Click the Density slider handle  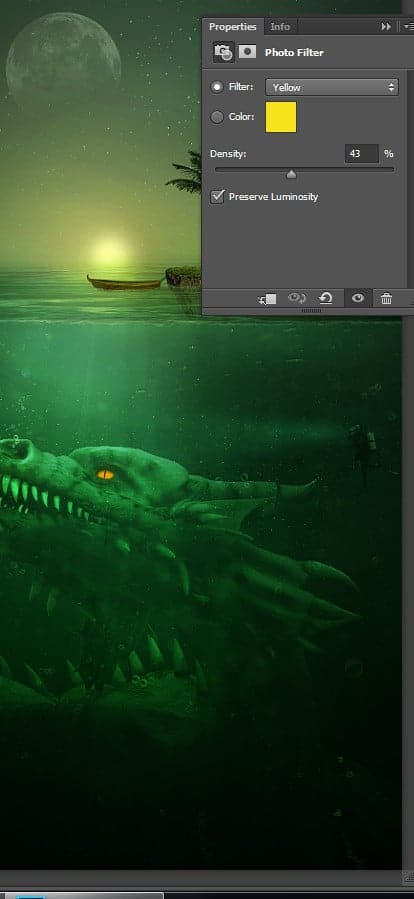(291, 174)
